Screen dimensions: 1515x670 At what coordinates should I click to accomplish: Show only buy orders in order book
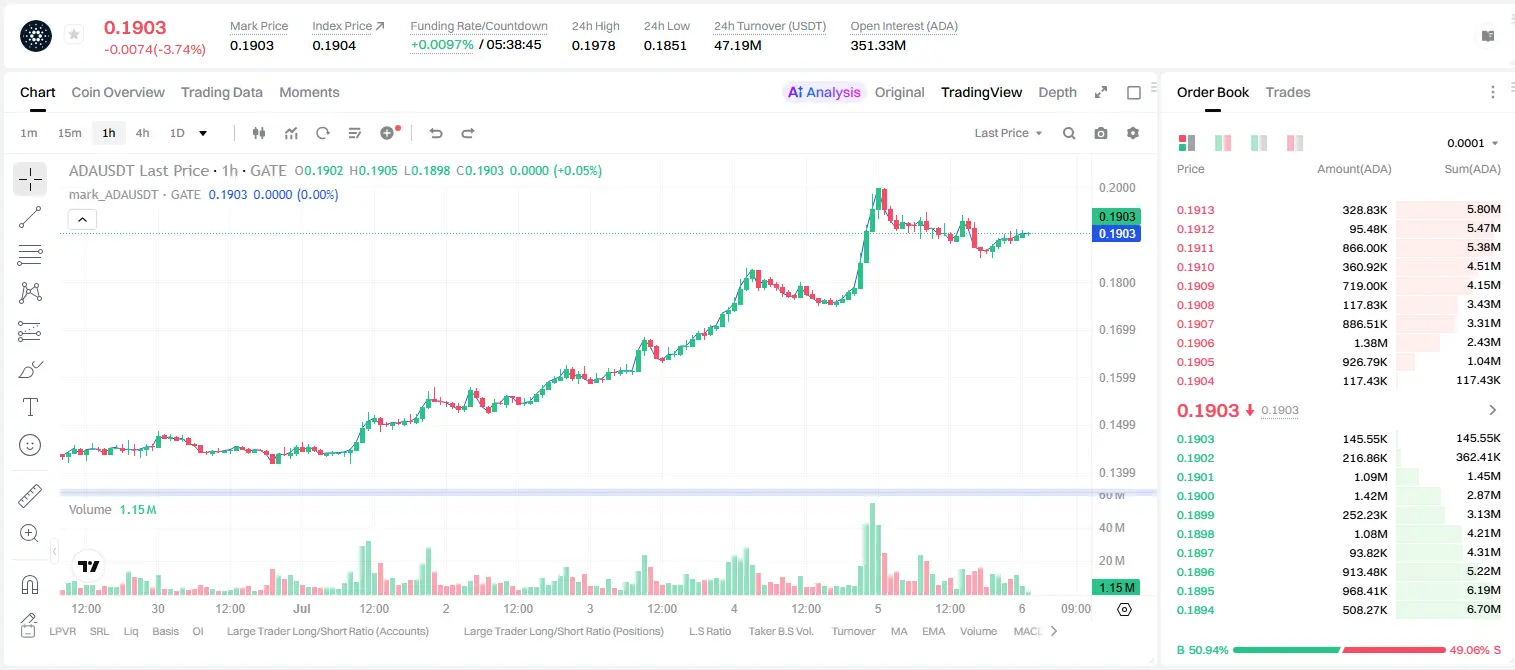coord(1259,143)
